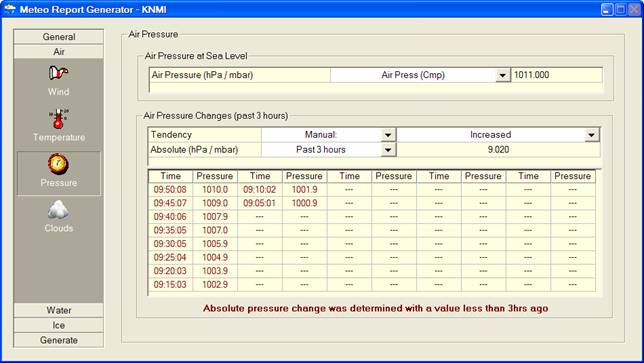The image size is (644, 363).
Task: Open the Ice section tab
Action: [59, 325]
